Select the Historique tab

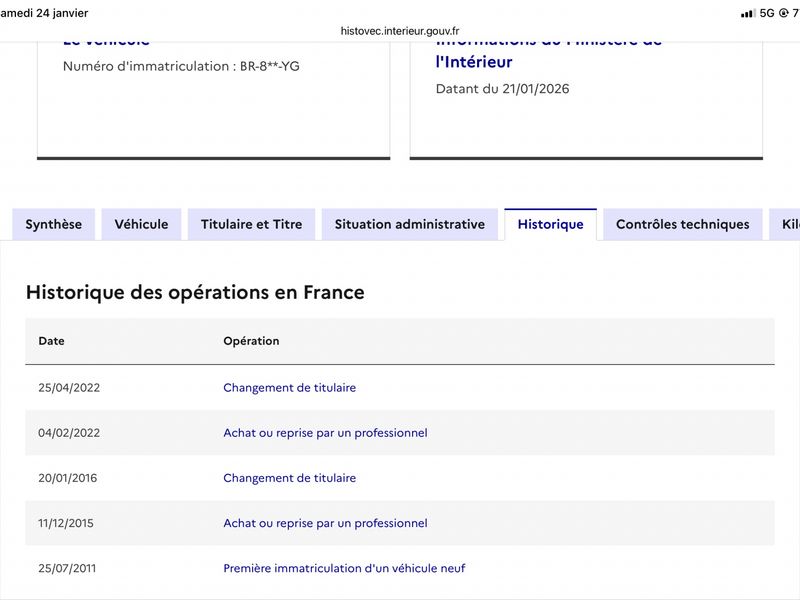(551, 224)
